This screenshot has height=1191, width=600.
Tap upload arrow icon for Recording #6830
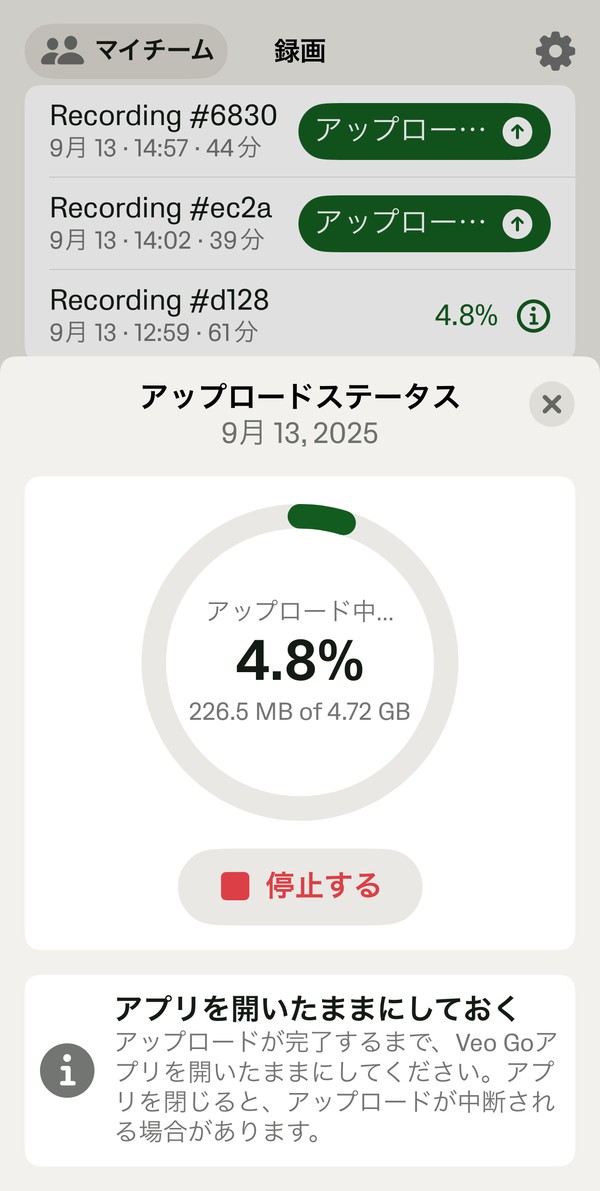coord(517,132)
